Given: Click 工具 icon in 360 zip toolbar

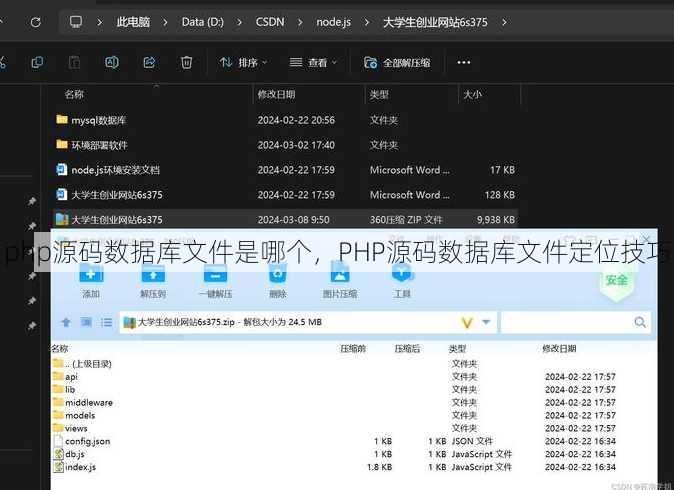Looking at the screenshot, I should 402,272.
